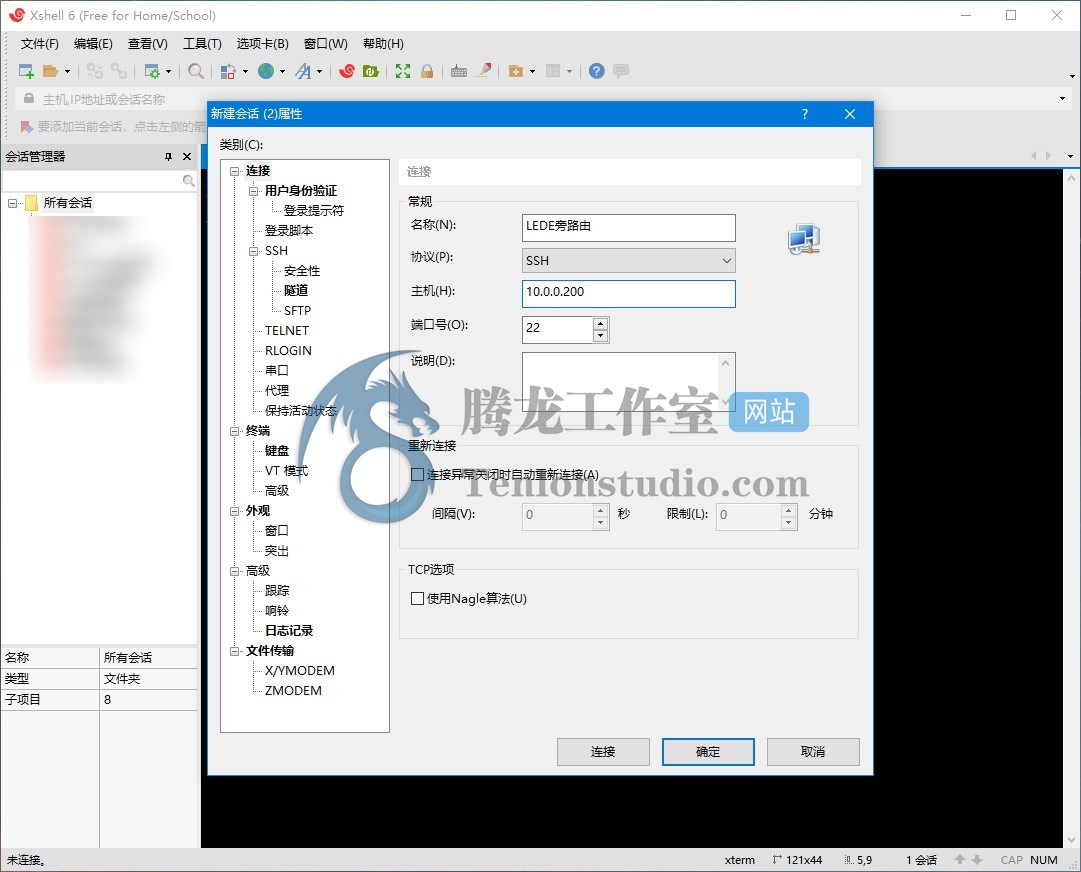The width and height of the screenshot is (1081, 872).
Task: Decrease port number with down arrow
Action: tap(600, 336)
